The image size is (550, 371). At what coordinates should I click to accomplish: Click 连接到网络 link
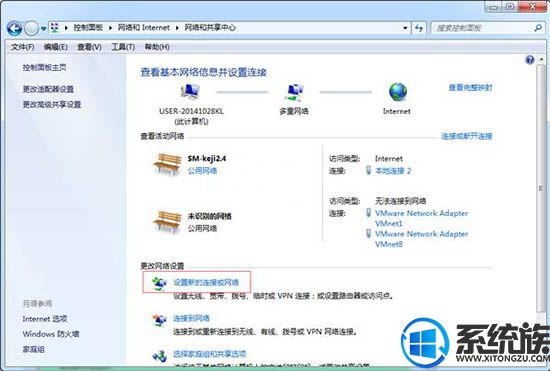click(191, 318)
